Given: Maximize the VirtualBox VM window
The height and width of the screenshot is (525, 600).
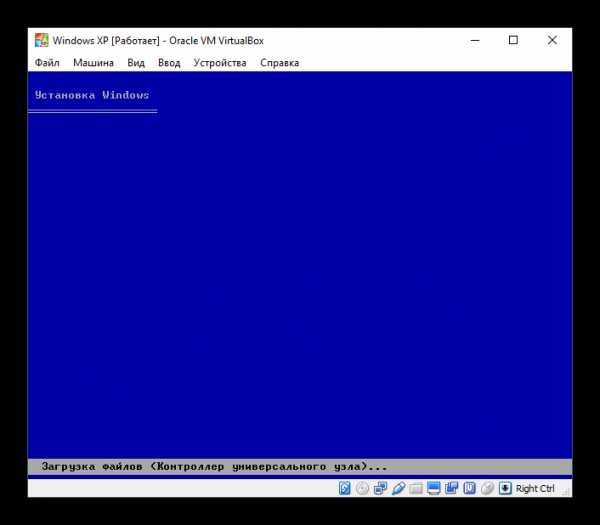Looking at the screenshot, I should (513, 40).
